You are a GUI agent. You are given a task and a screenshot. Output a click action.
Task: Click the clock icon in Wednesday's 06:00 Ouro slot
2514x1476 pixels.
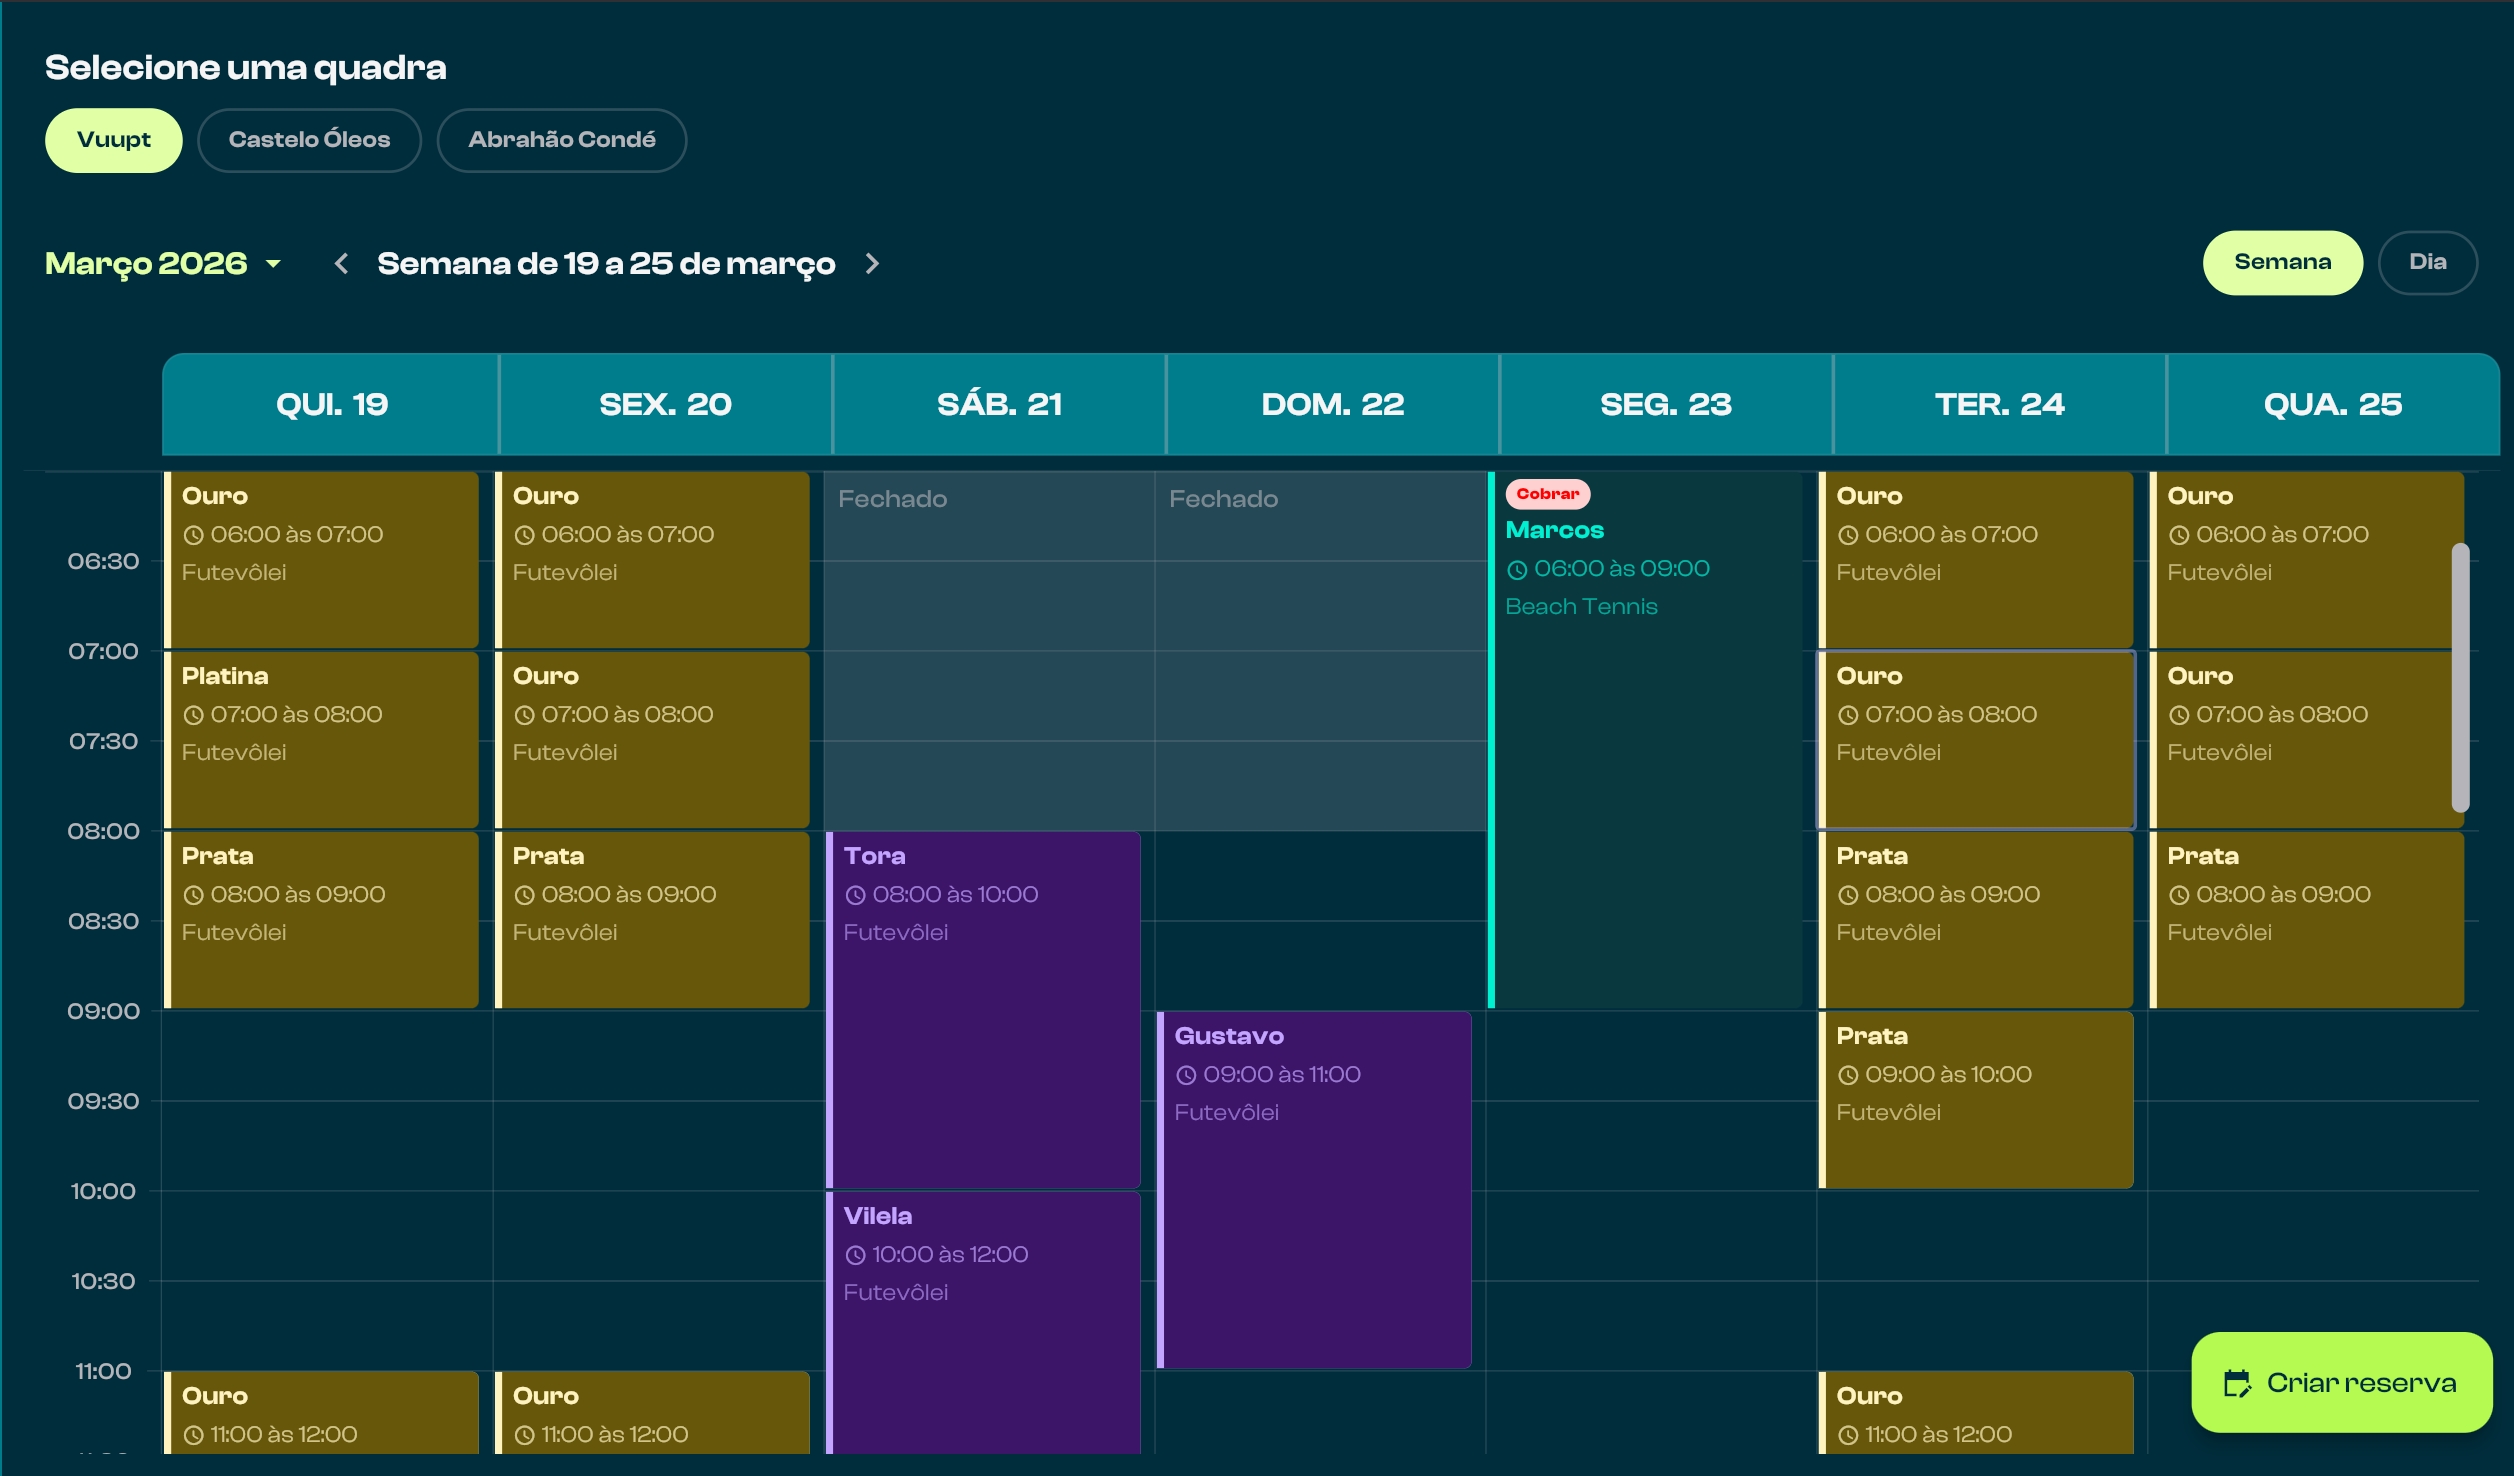coord(2180,534)
